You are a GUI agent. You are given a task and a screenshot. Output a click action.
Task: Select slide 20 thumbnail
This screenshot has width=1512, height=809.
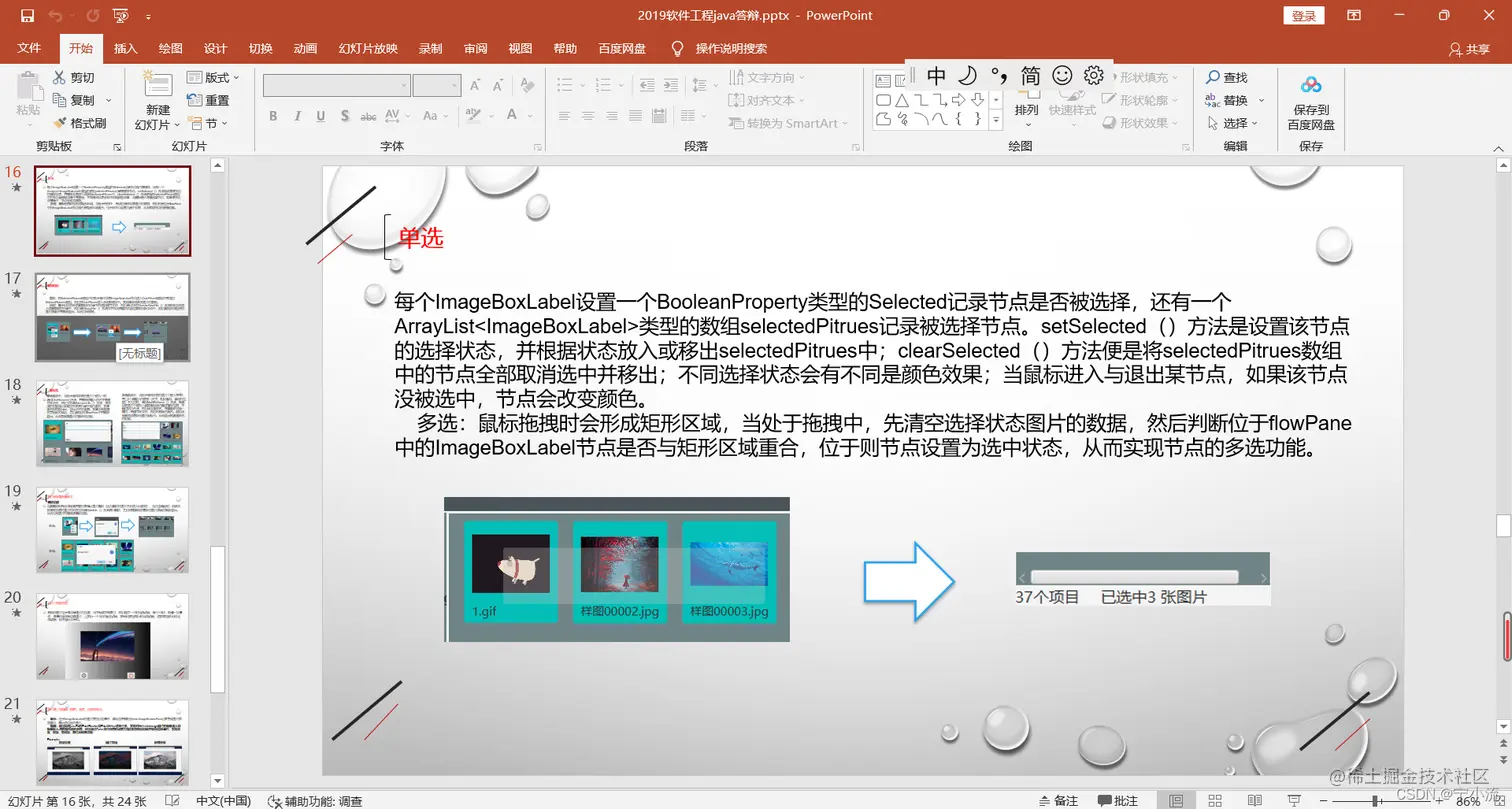(112, 636)
